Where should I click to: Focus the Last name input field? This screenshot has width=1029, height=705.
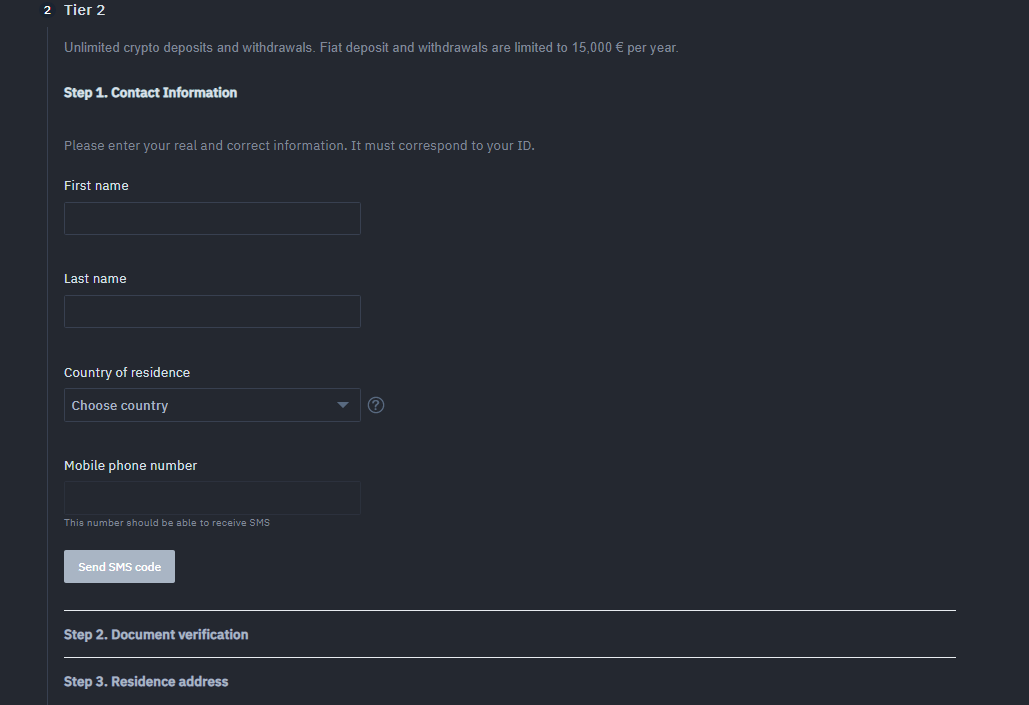coord(212,311)
